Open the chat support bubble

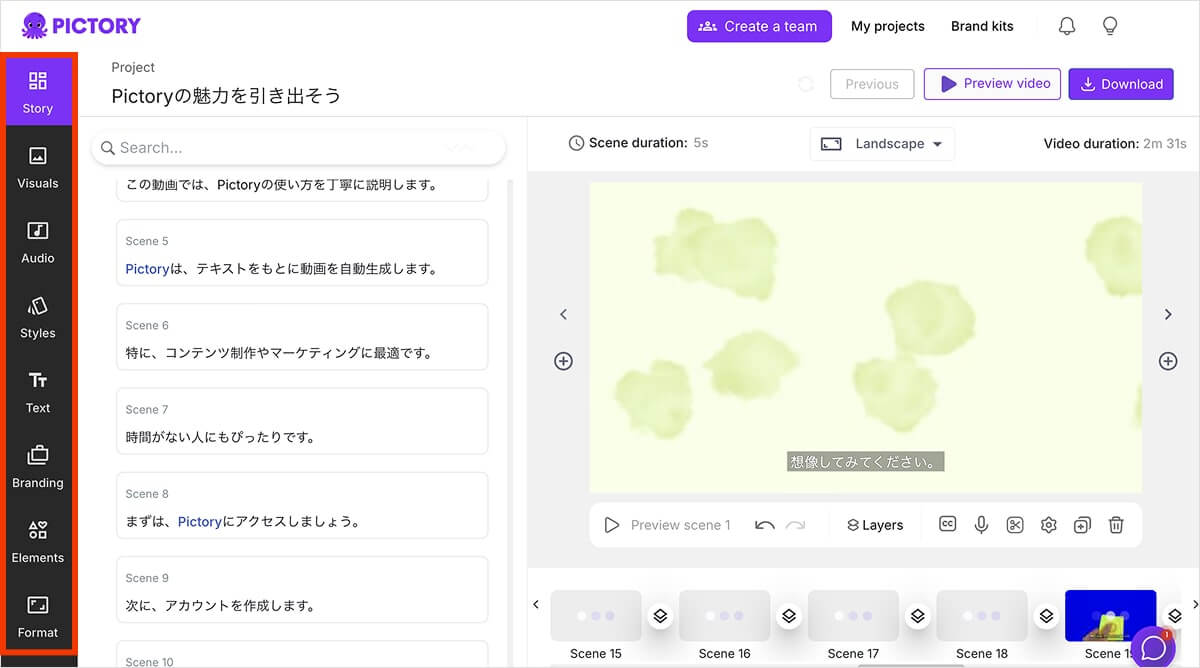1153,646
